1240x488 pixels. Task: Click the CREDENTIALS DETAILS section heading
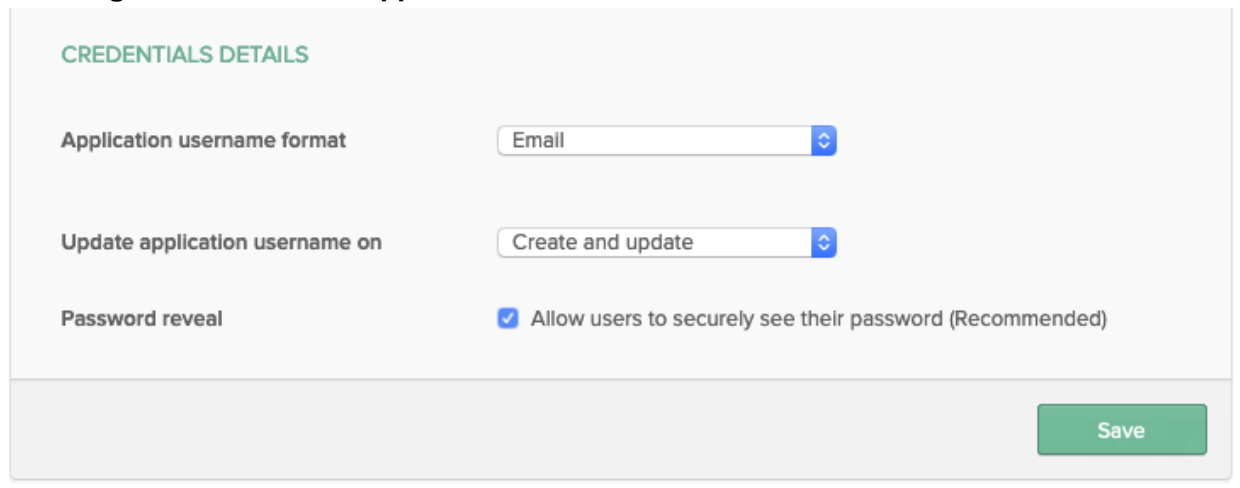point(185,55)
